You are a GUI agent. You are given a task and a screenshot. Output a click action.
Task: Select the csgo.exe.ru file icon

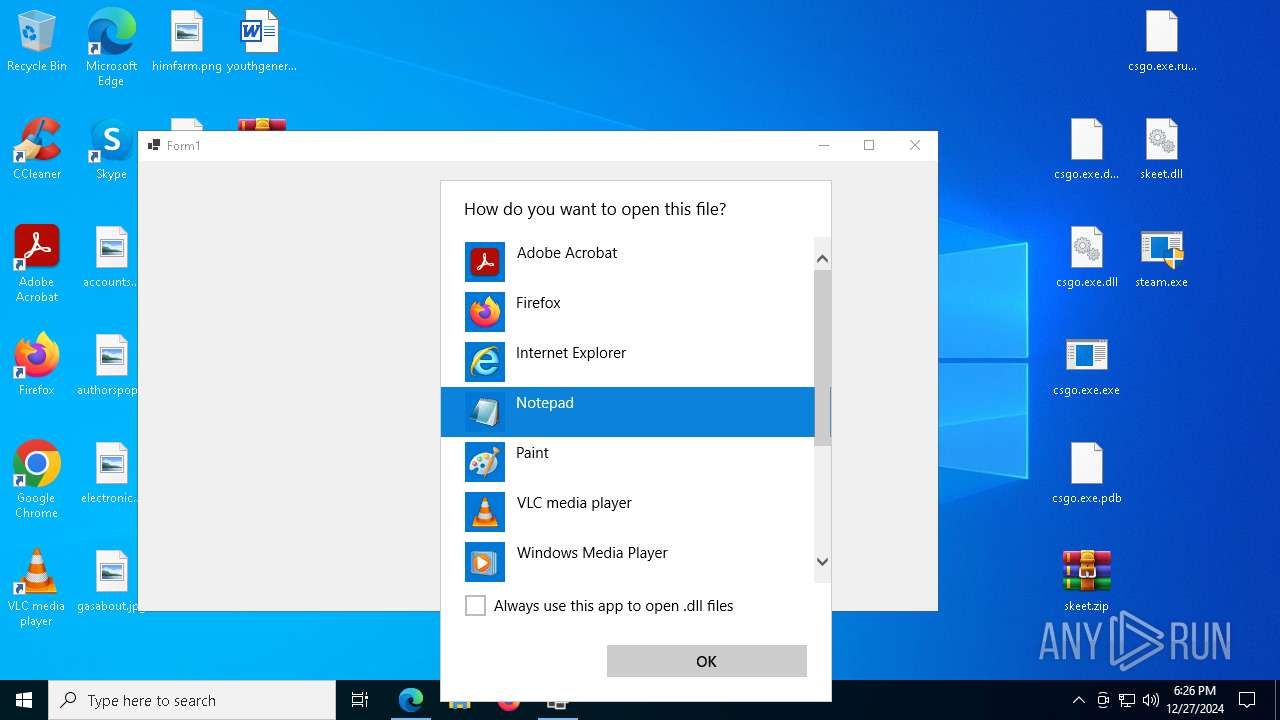(1162, 42)
